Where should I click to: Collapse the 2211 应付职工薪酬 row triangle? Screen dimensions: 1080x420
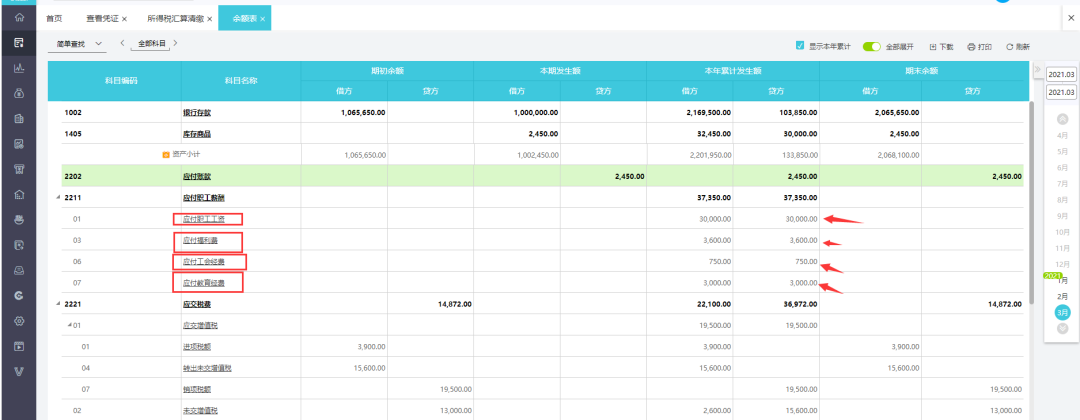[57, 198]
